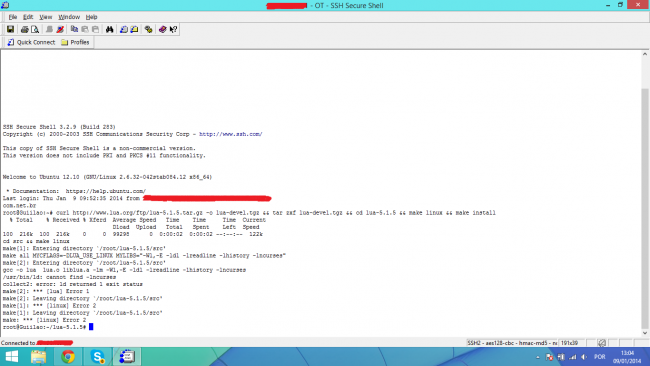Screen dimensions: 650x366
Task: Click the greyed Connect toolbar icon
Action: click(49, 29)
